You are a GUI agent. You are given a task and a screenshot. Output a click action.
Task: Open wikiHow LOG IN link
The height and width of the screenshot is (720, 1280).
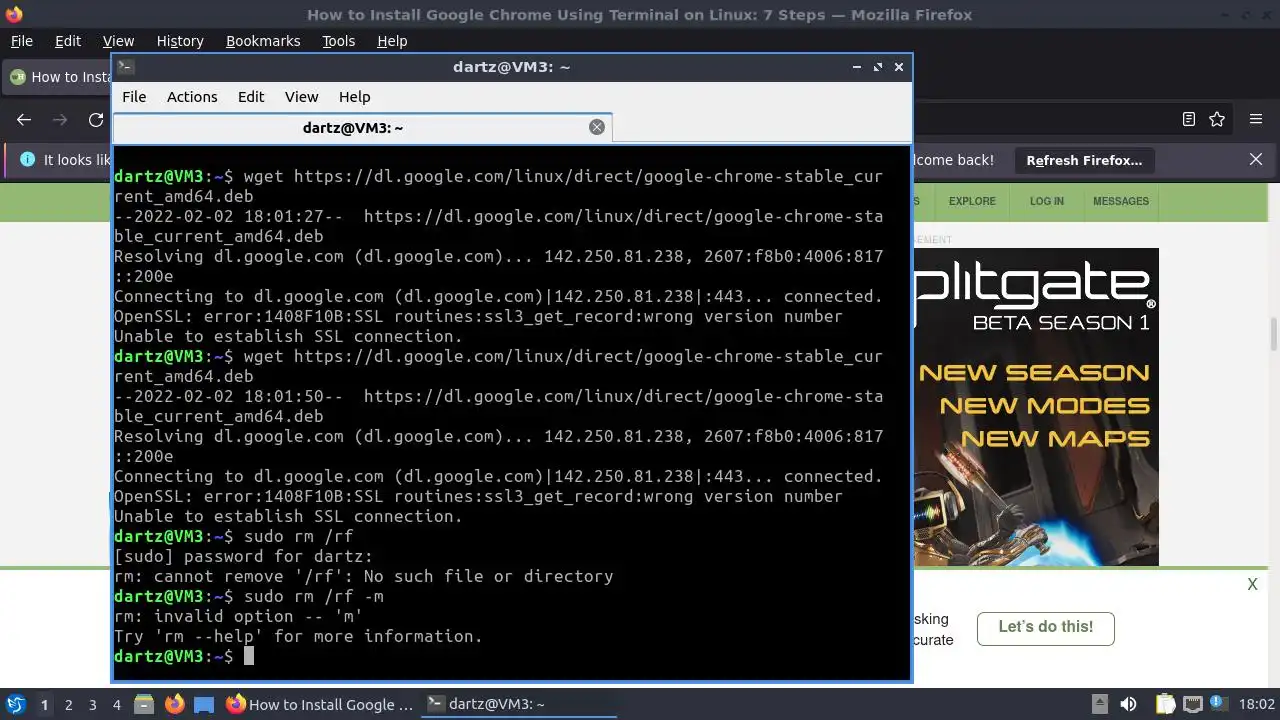1047,201
